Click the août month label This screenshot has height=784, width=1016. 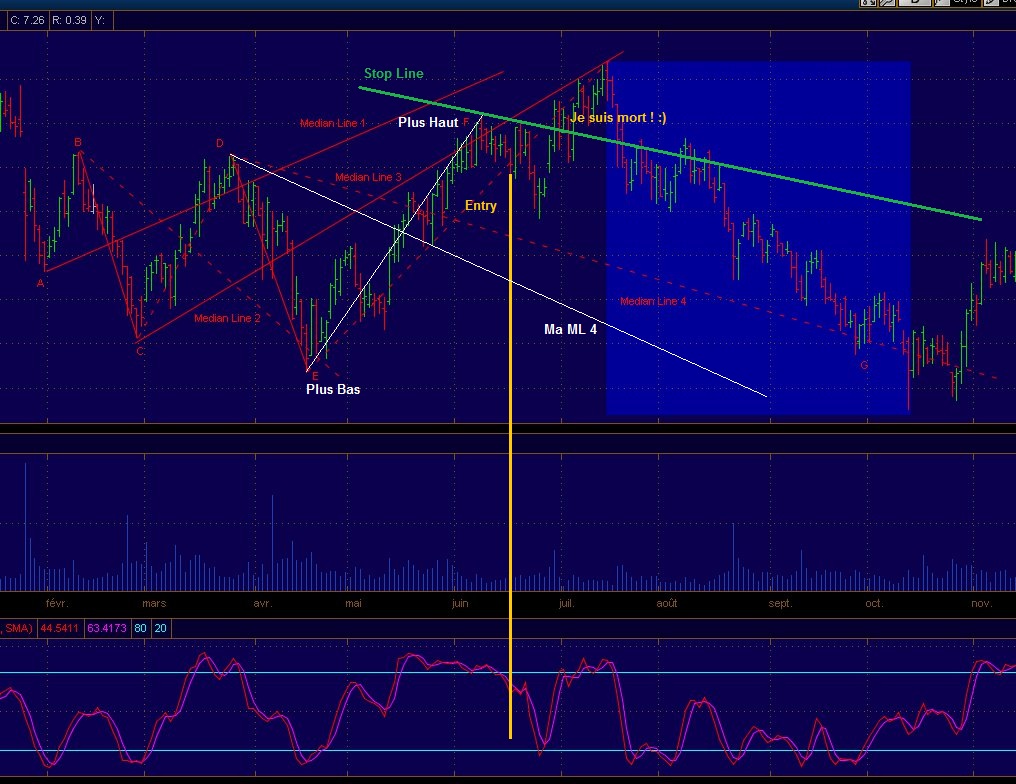click(667, 603)
